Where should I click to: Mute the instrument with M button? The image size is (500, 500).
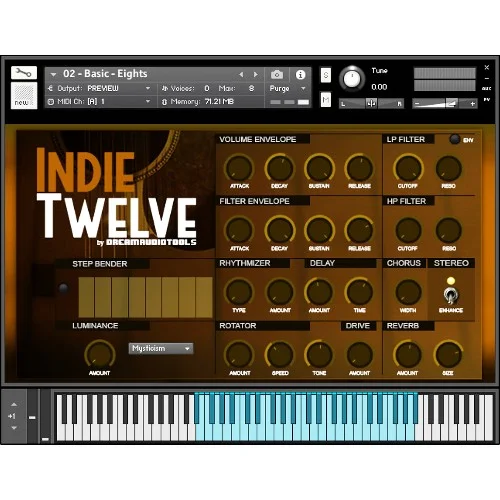point(326,99)
